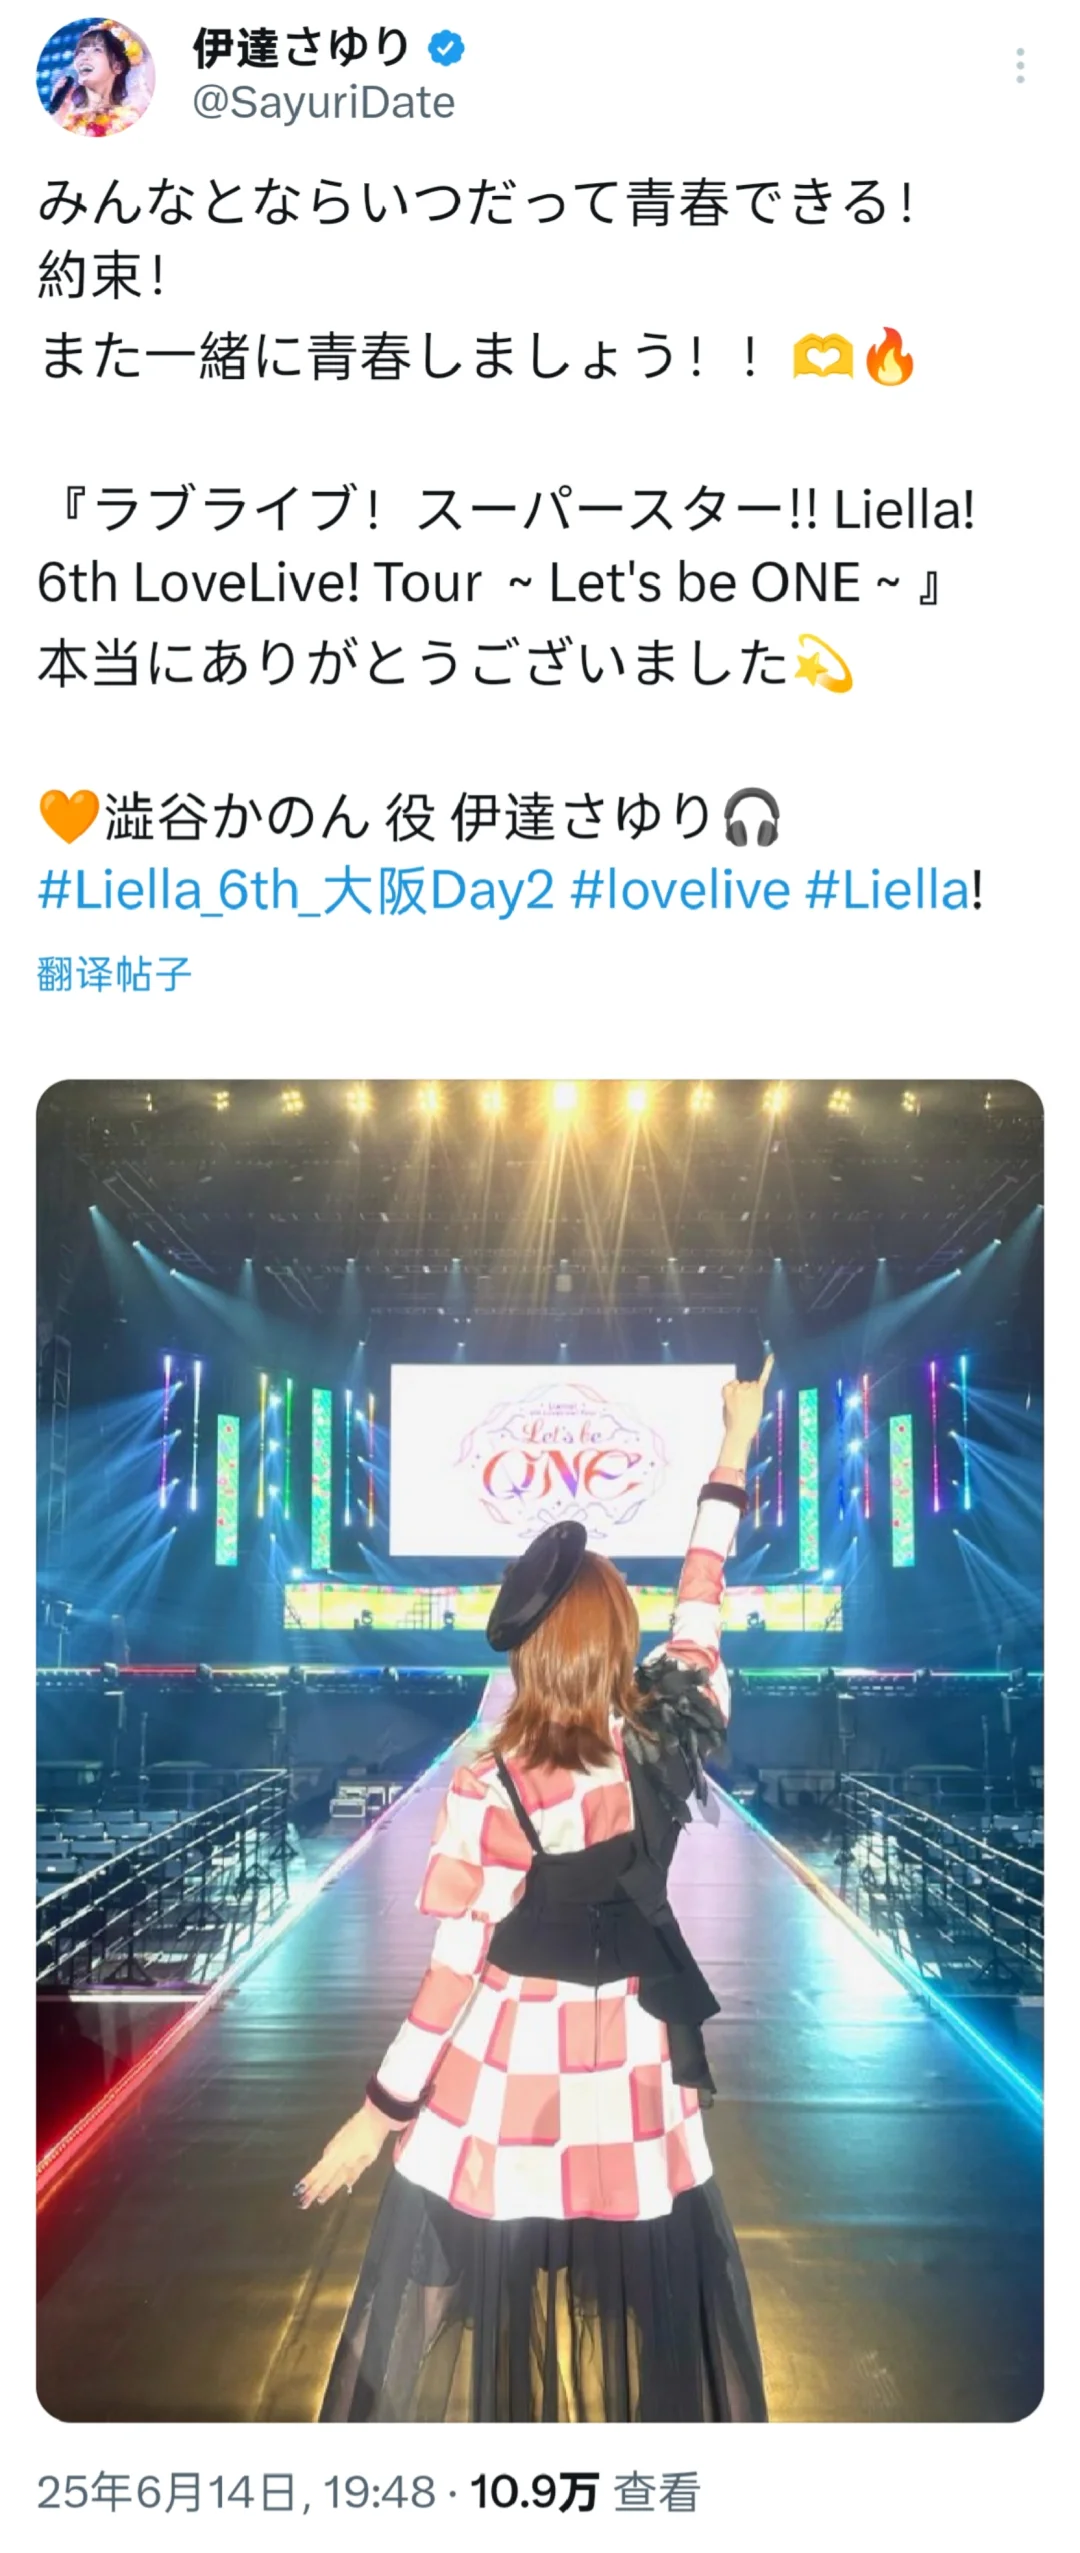Tap the headphones emoji
The width and height of the screenshot is (1080, 2553).
click(751, 816)
